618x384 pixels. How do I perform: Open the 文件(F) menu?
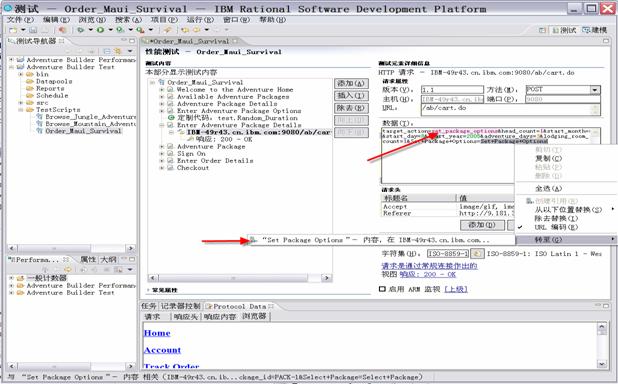click(20, 19)
